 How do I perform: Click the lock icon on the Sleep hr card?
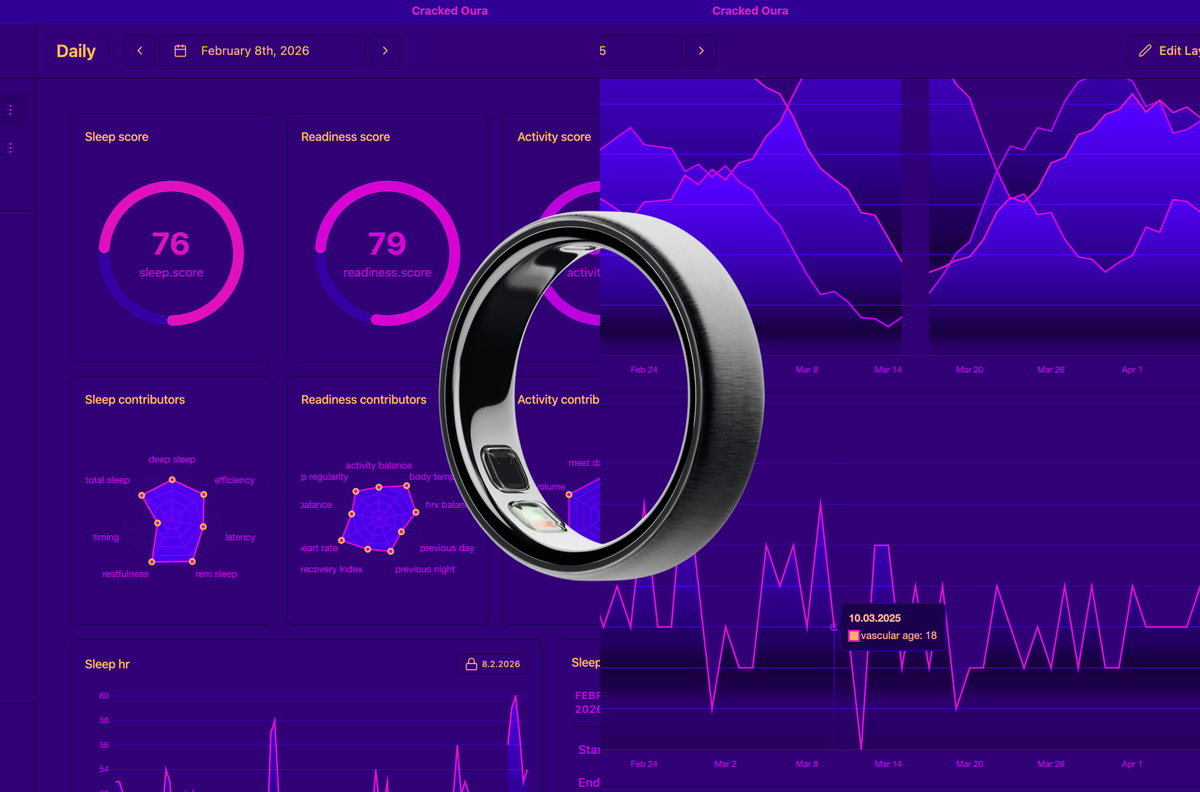pyautogui.click(x=471, y=664)
